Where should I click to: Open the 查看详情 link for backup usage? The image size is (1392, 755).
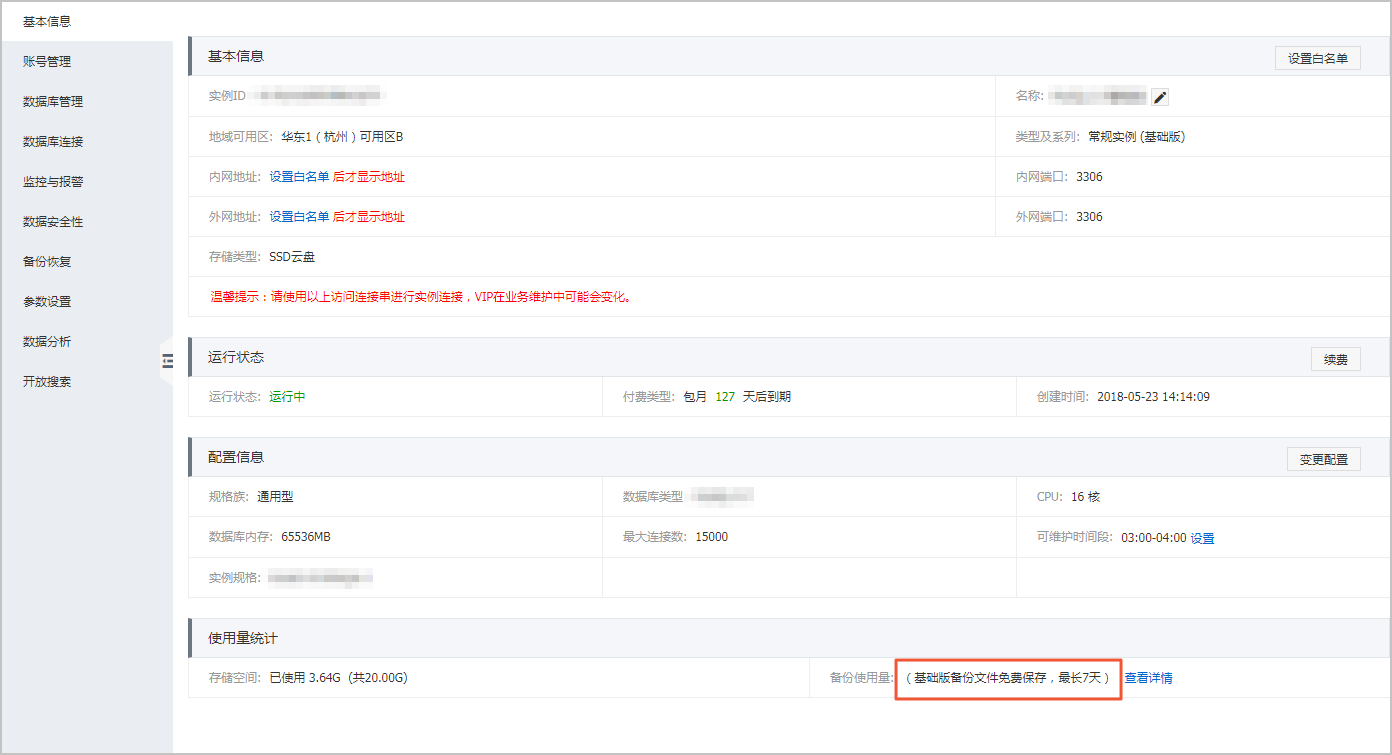[x=1149, y=678]
